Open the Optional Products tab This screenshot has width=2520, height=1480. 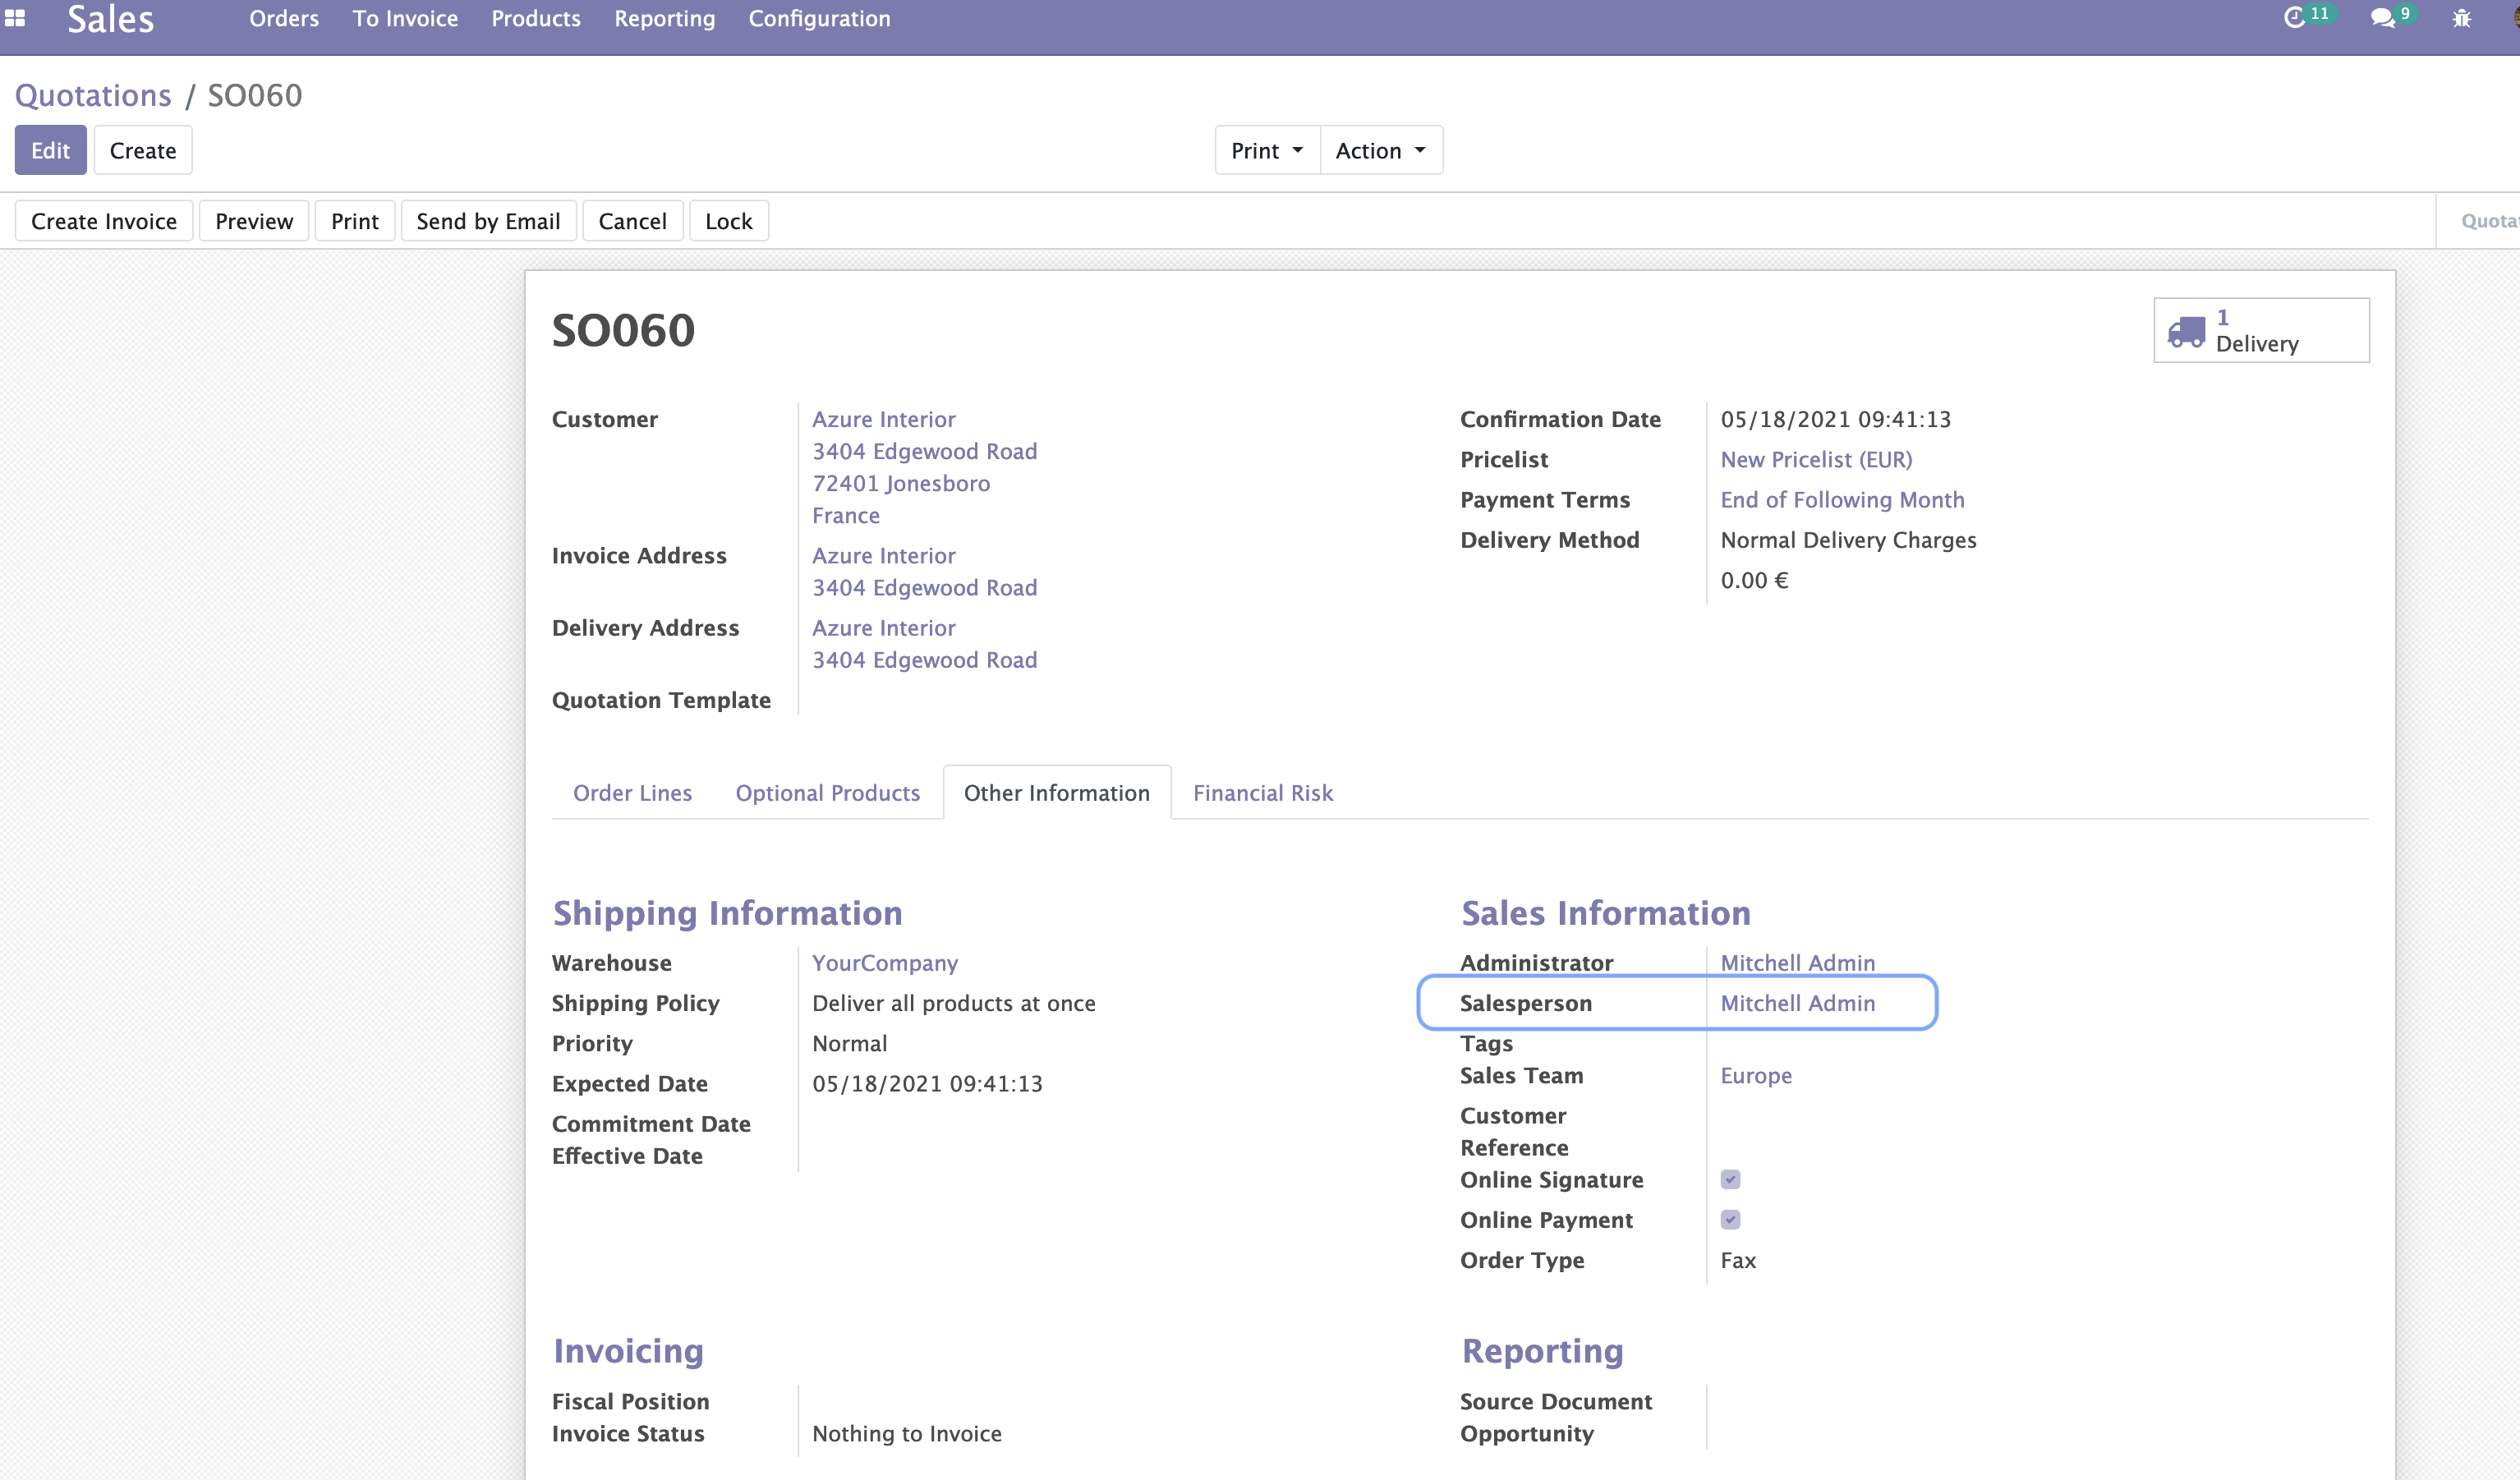click(827, 793)
